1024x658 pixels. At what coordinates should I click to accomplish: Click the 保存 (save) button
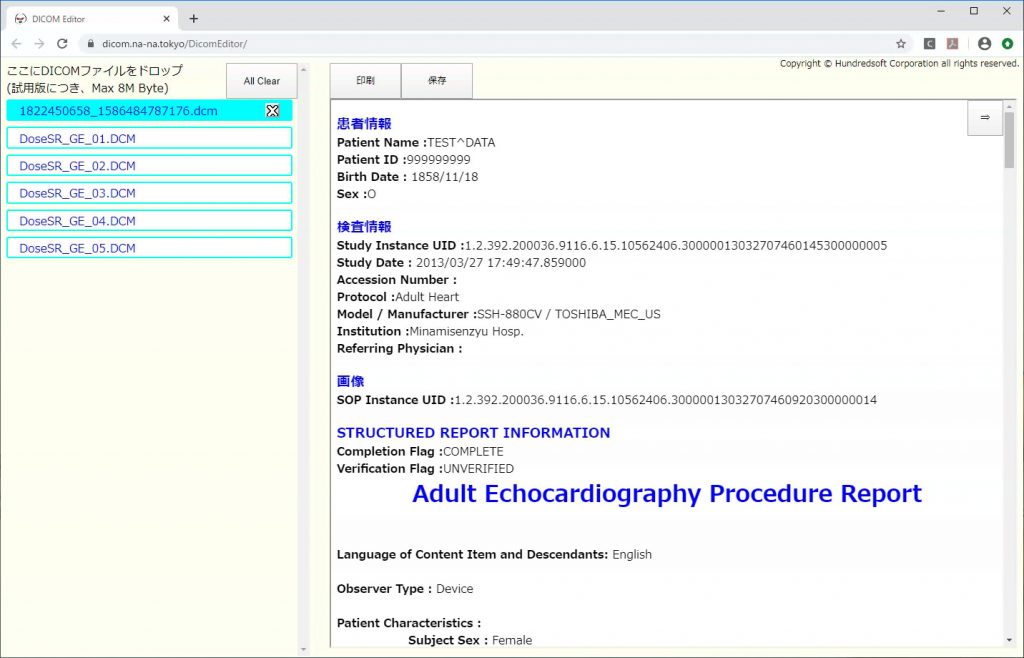tap(437, 81)
